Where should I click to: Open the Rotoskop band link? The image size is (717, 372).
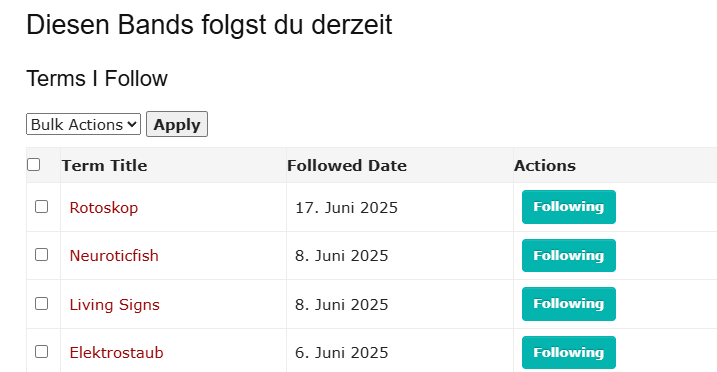click(104, 207)
